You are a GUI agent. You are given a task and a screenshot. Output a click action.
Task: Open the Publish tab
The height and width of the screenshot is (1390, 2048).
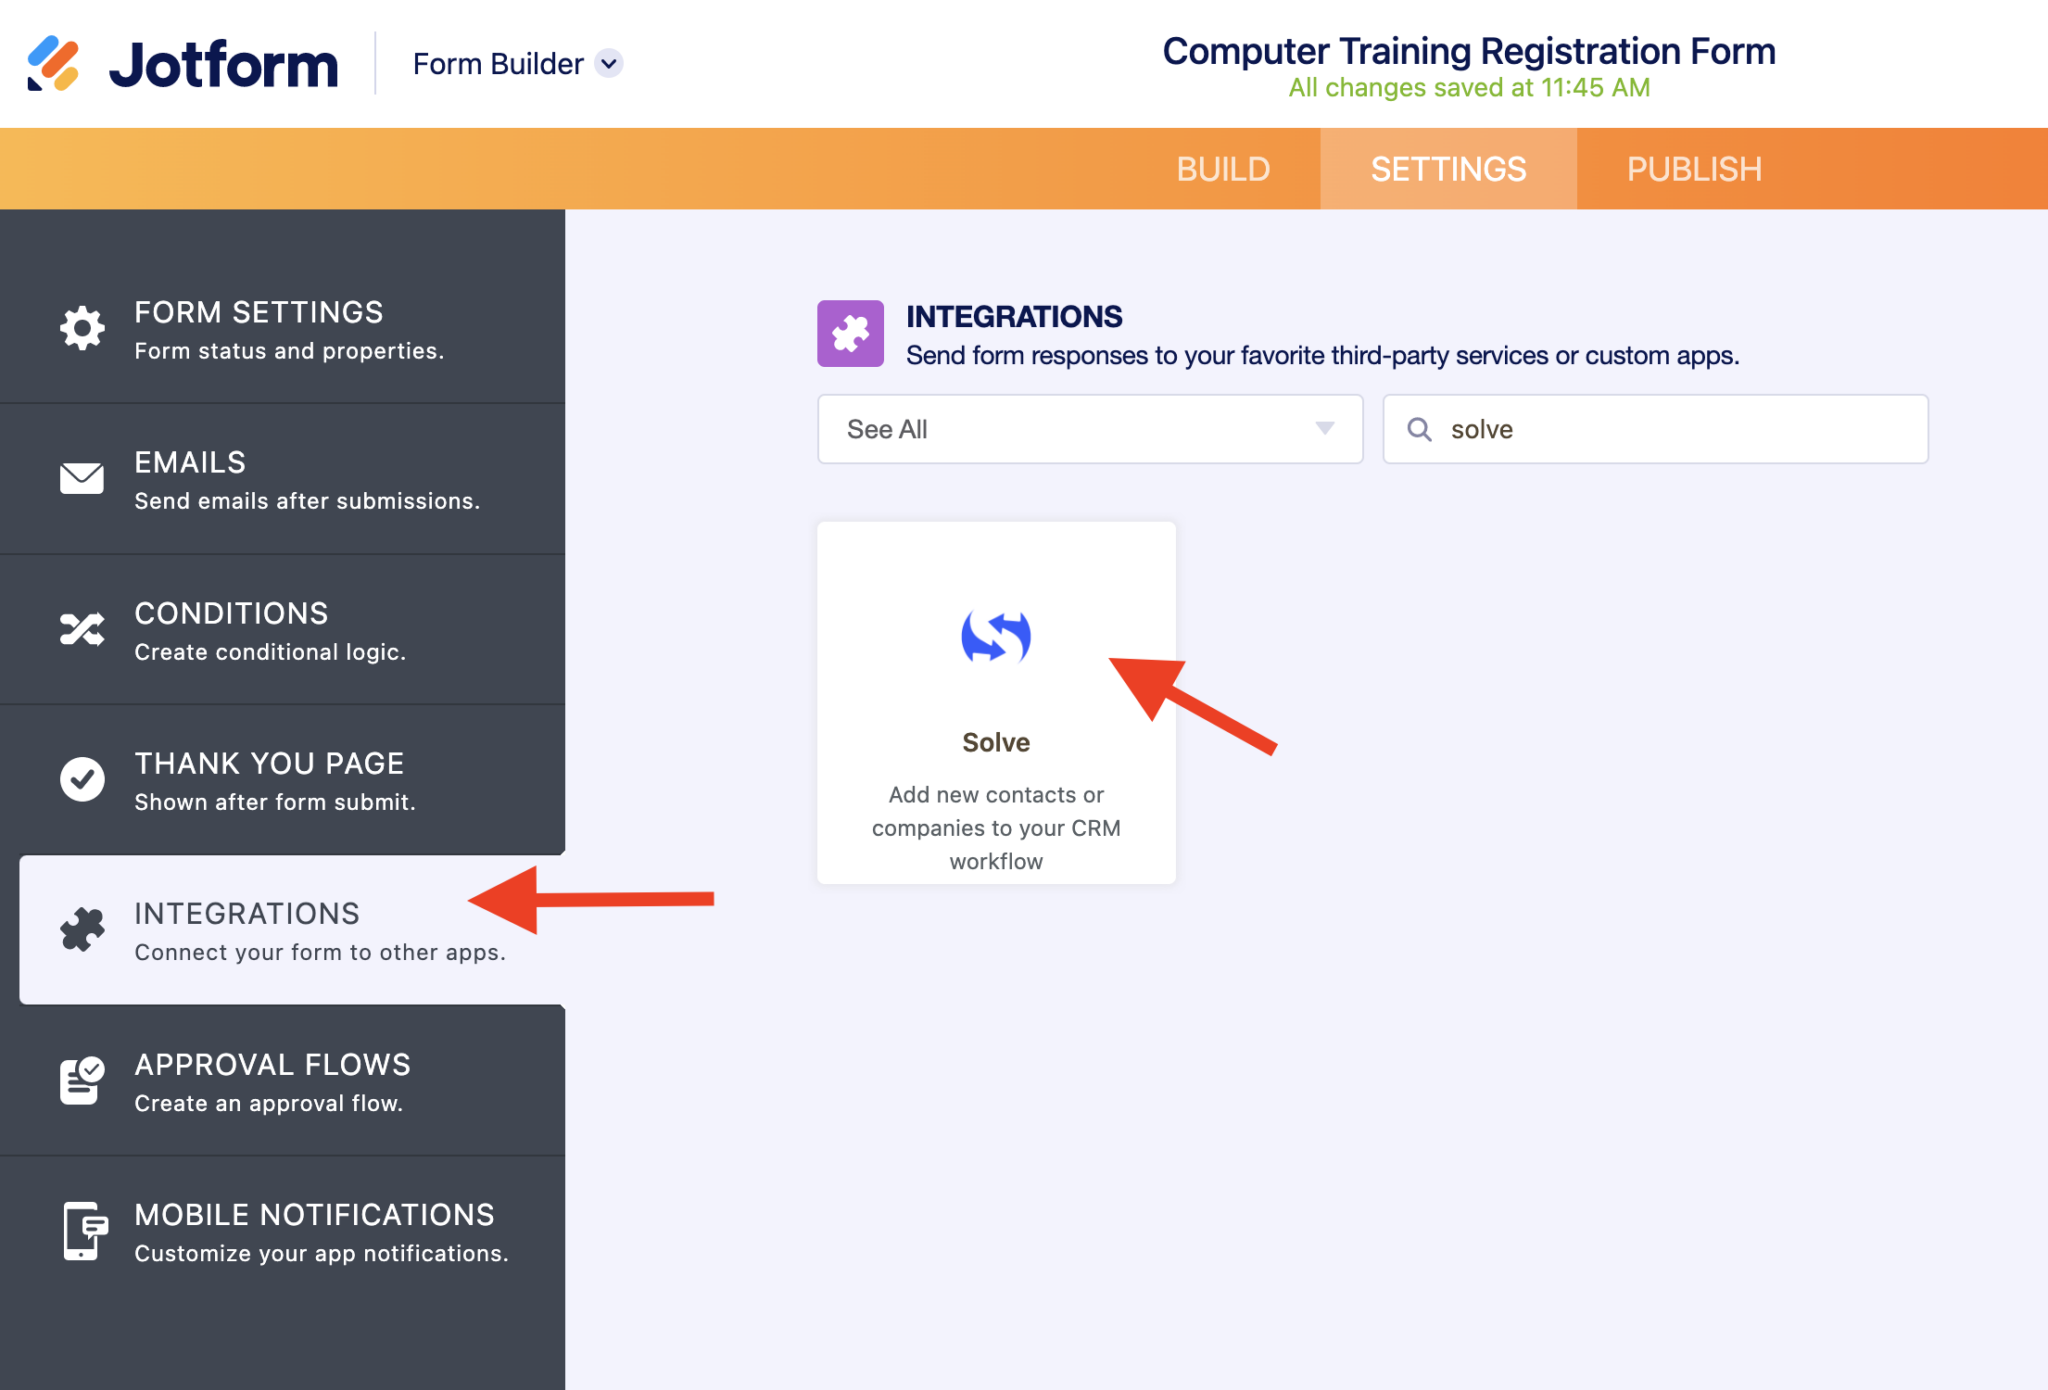(1693, 167)
